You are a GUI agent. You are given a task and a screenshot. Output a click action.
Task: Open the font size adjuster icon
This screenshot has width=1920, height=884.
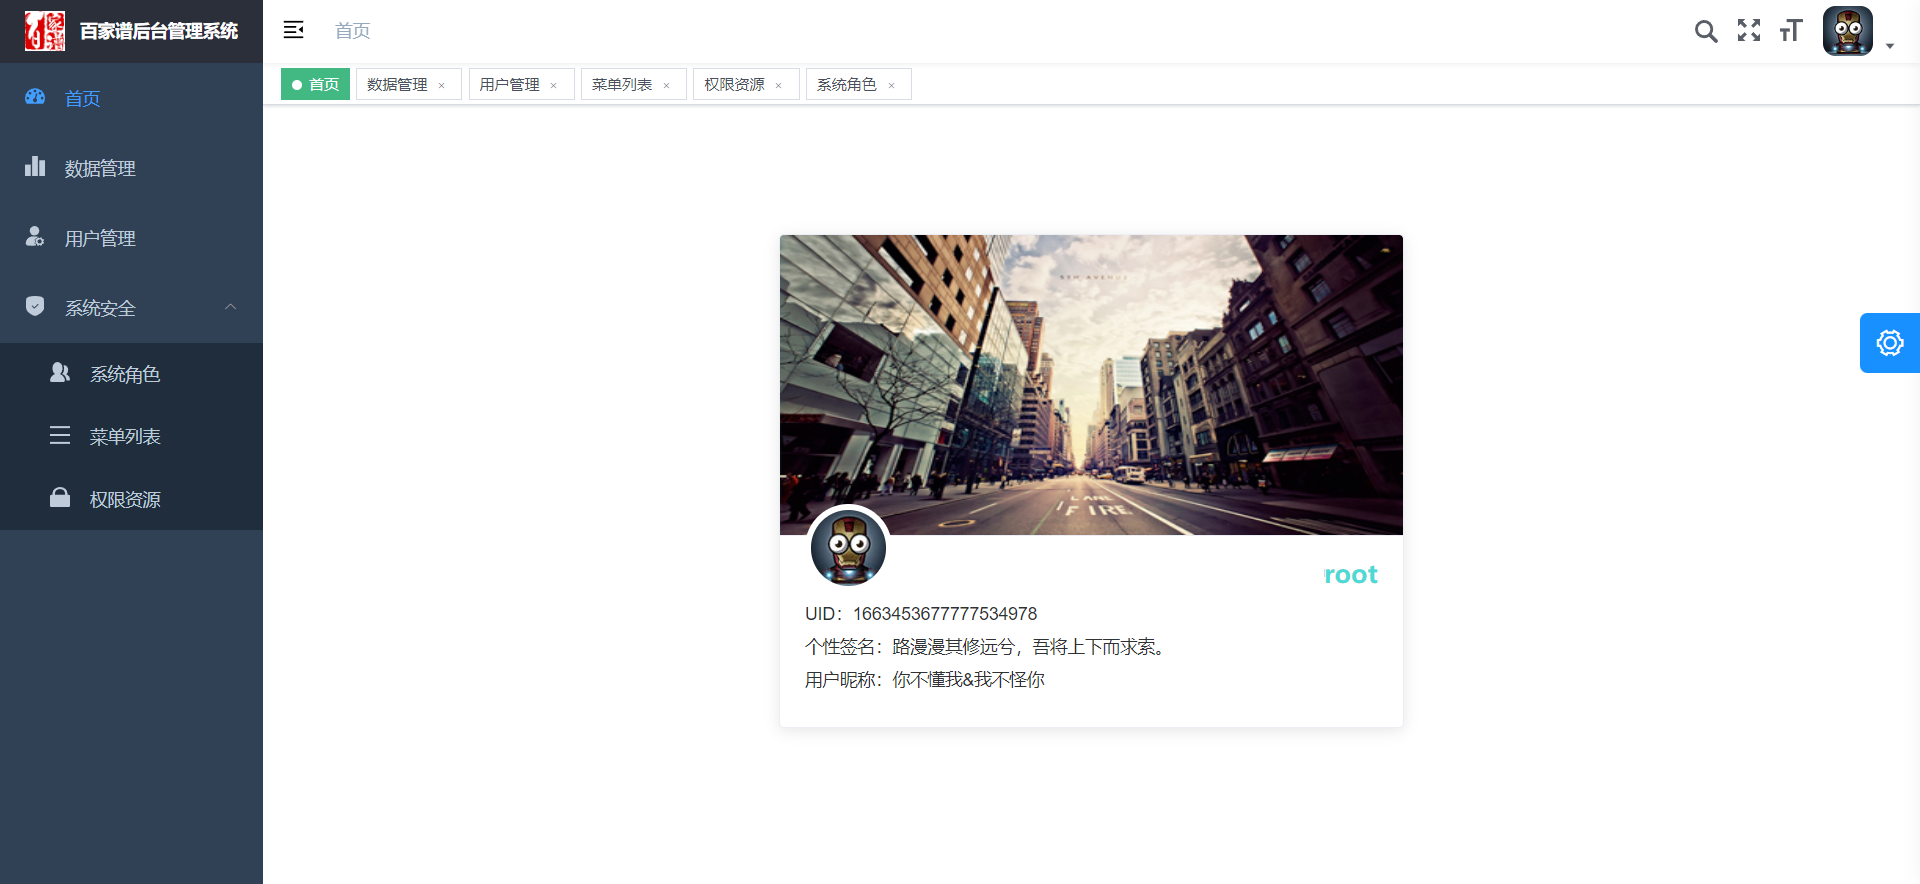click(1790, 31)
